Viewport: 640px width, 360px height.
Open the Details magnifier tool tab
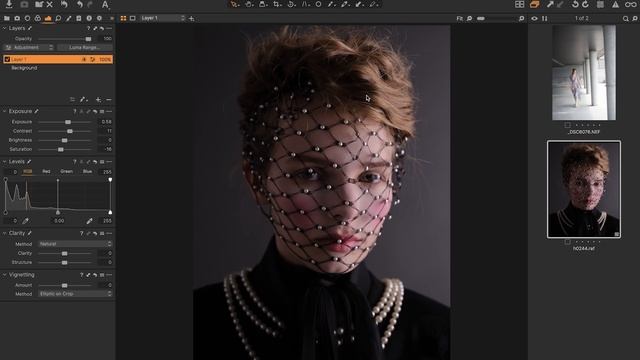coord(58,18)
